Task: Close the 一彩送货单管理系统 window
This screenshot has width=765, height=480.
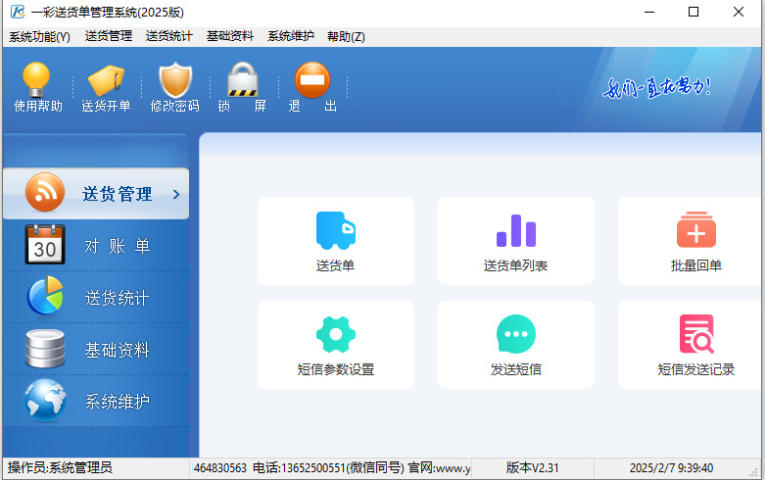Action: 738,12
